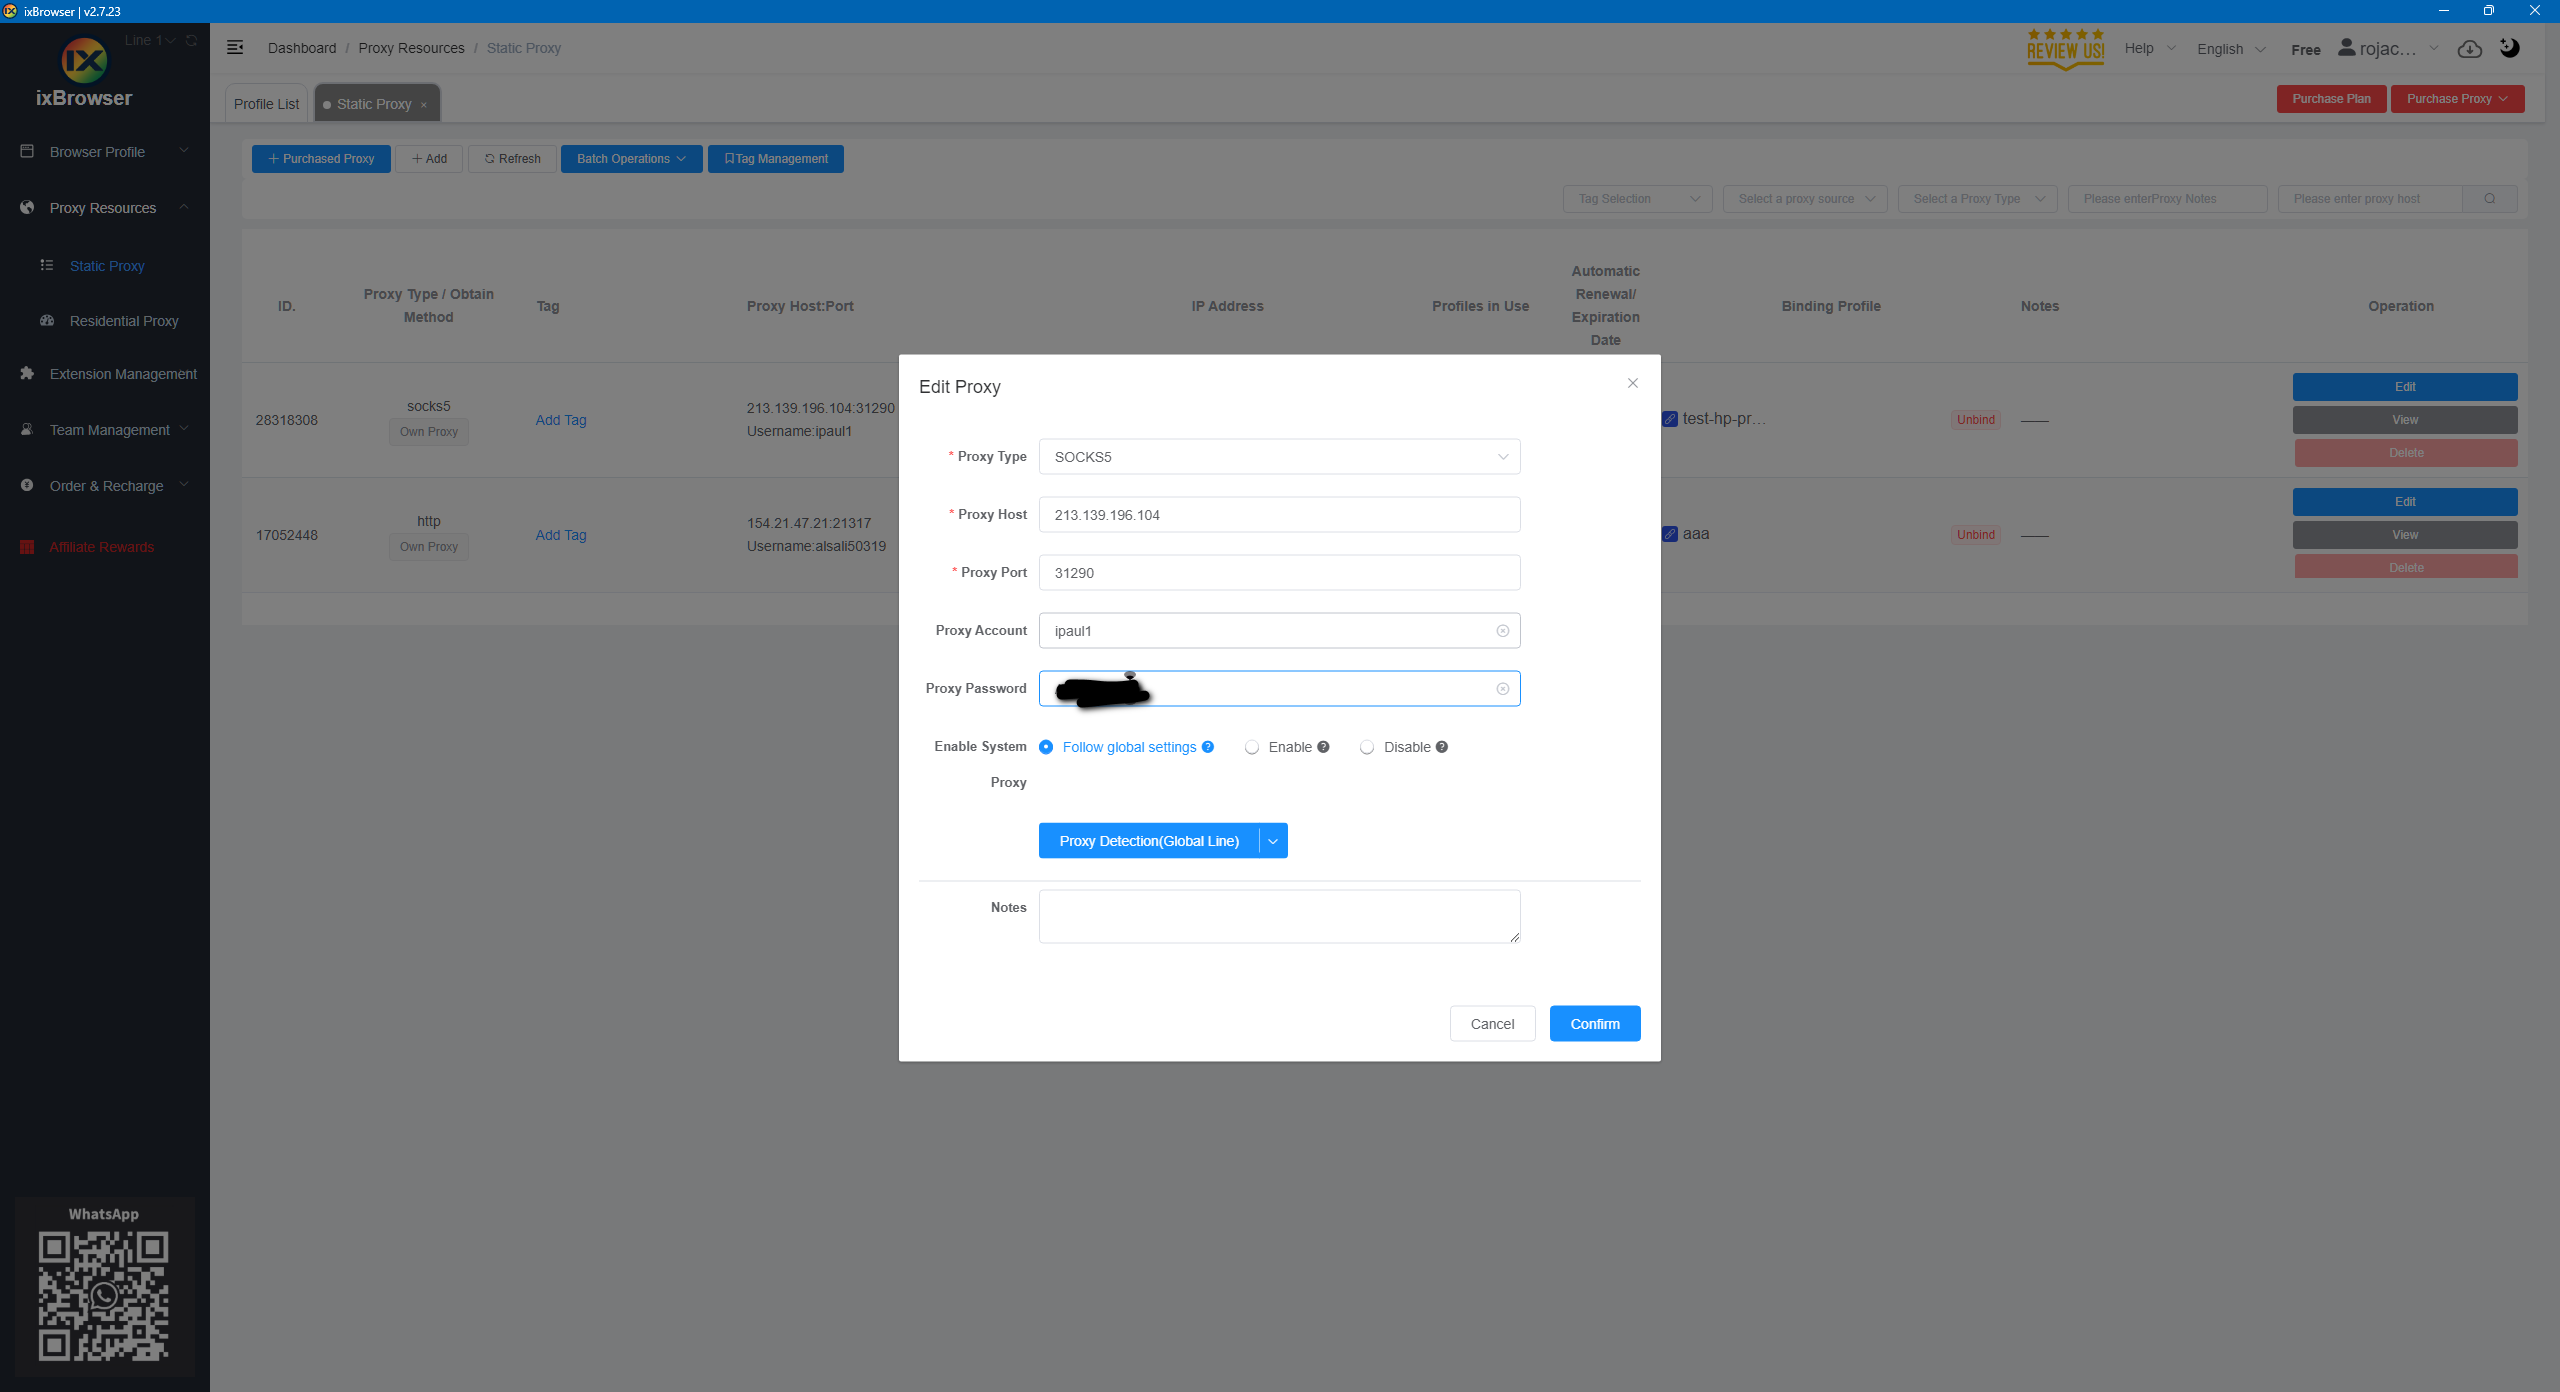Click the Notes text area
Screen dimensions: 2560x1392
1279,916
